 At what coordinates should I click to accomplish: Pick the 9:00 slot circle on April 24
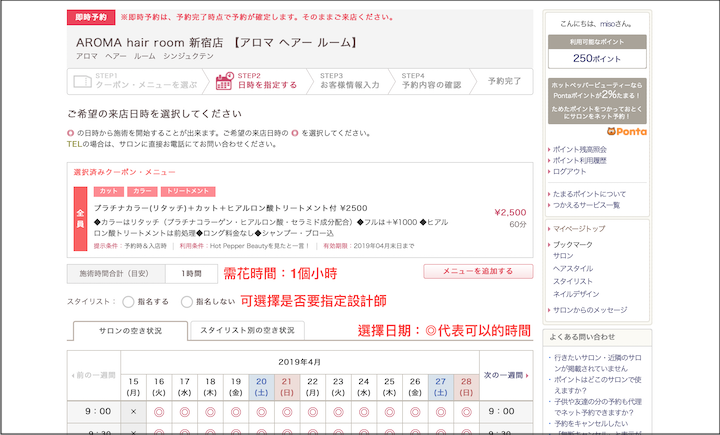tap(363, 410)
